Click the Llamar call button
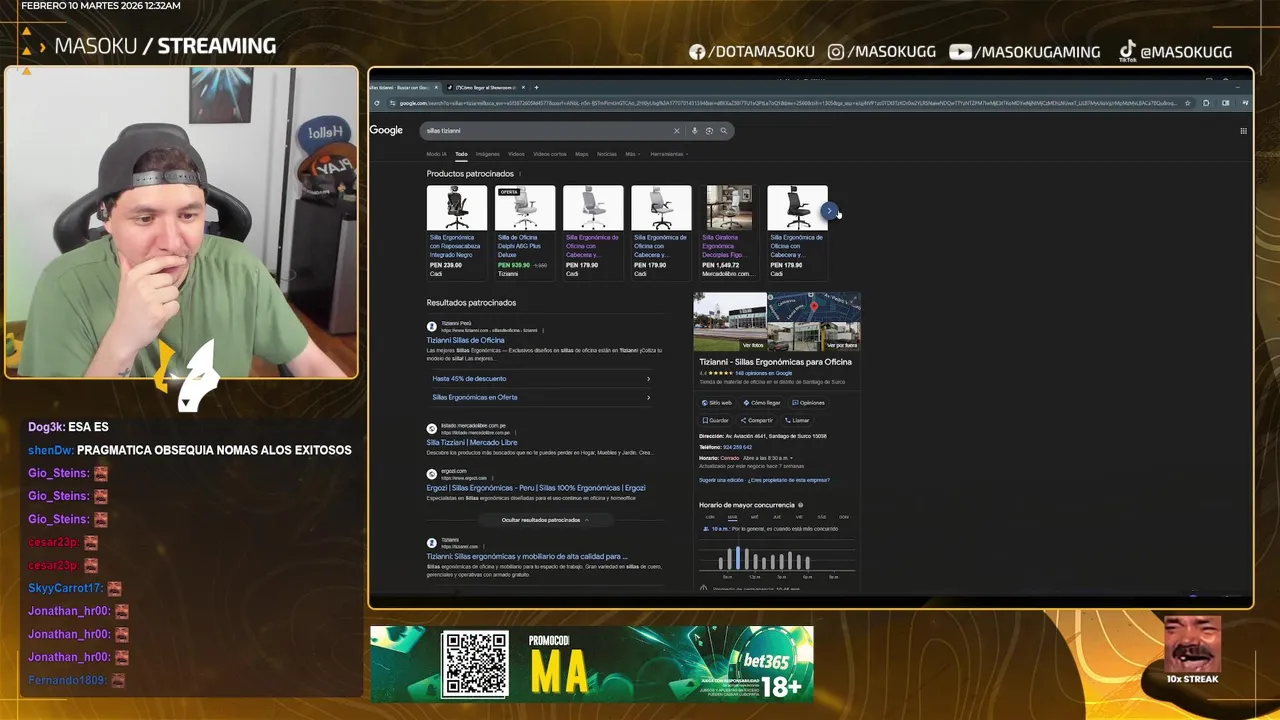The width and height of the screenshot is (1280, 720). coord(797,420)
